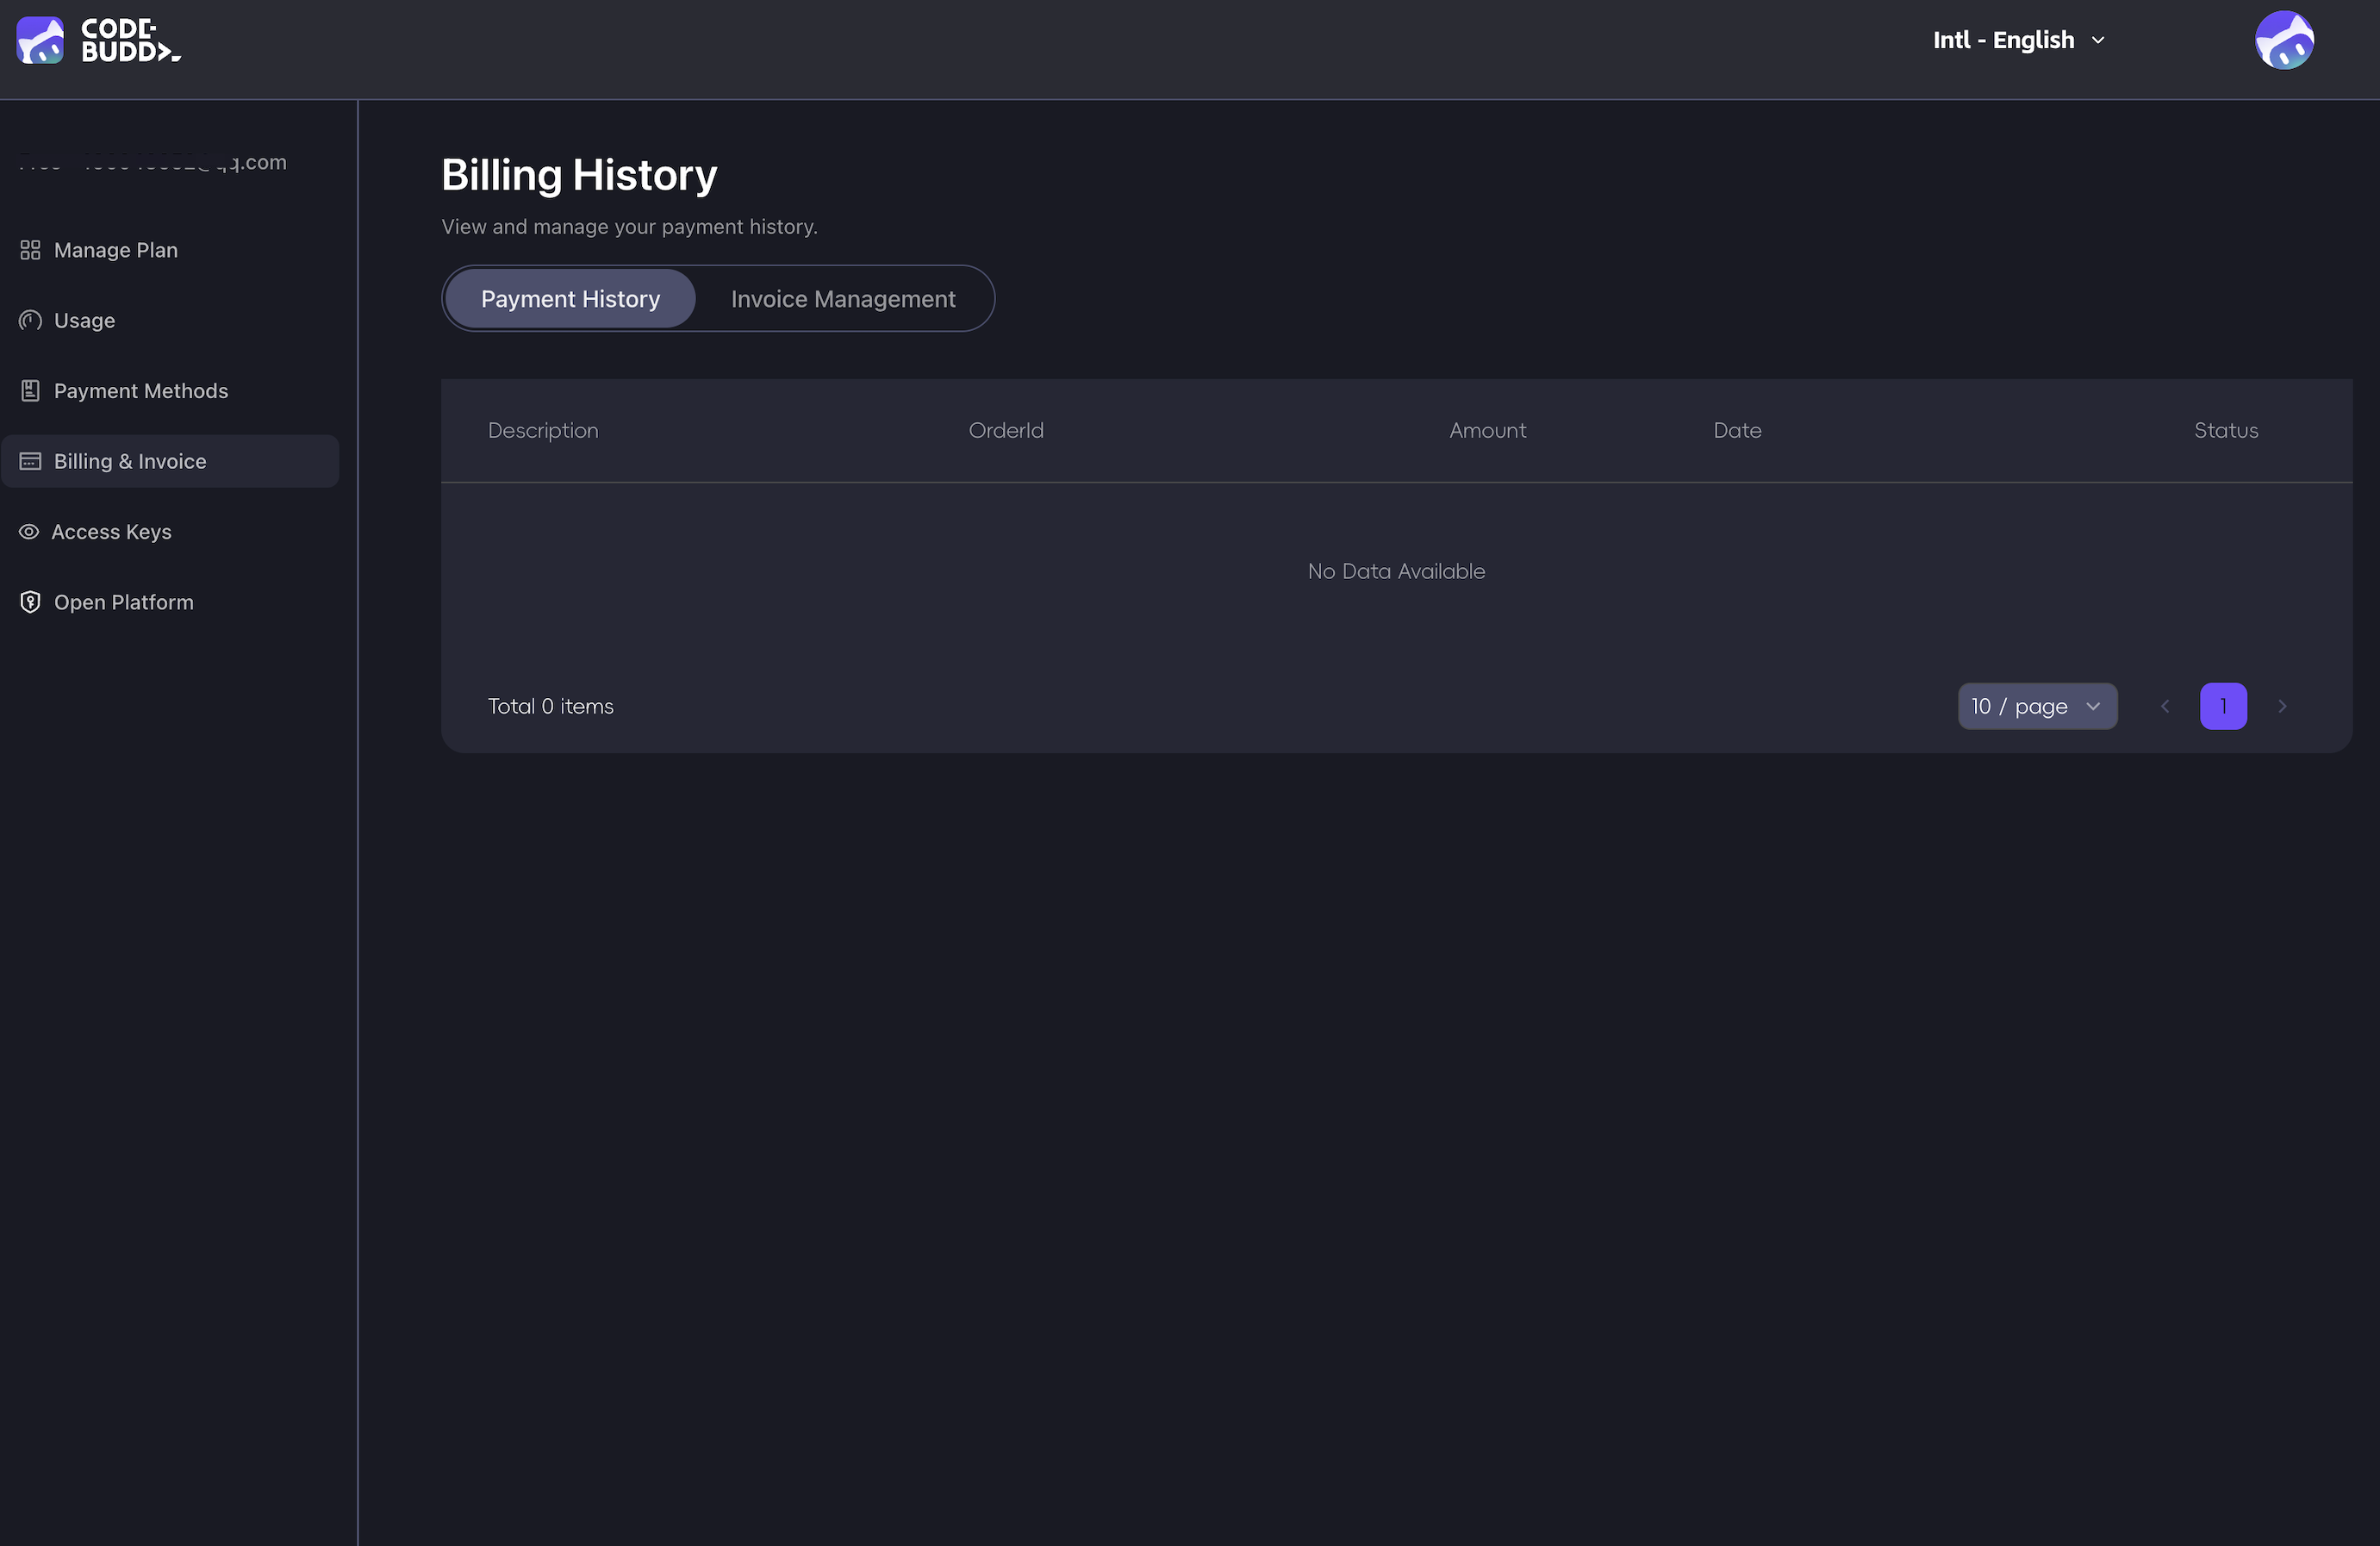Open the 10 / page size dropdown
2380x1546 pixels.
tap(2036, 706)
